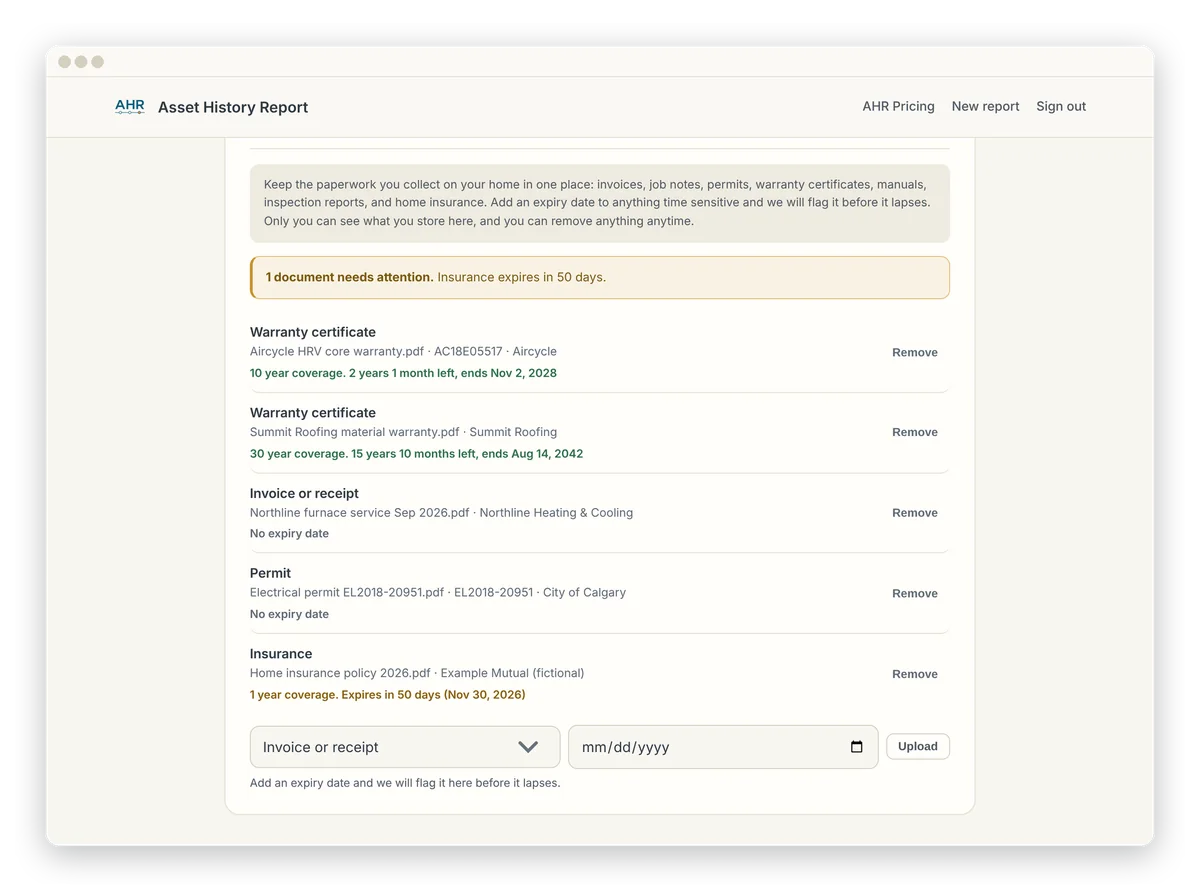The width and height of the screenshot is (1200, 892).
Task: Open Asset History Report home title
Action: coord(233,107)
